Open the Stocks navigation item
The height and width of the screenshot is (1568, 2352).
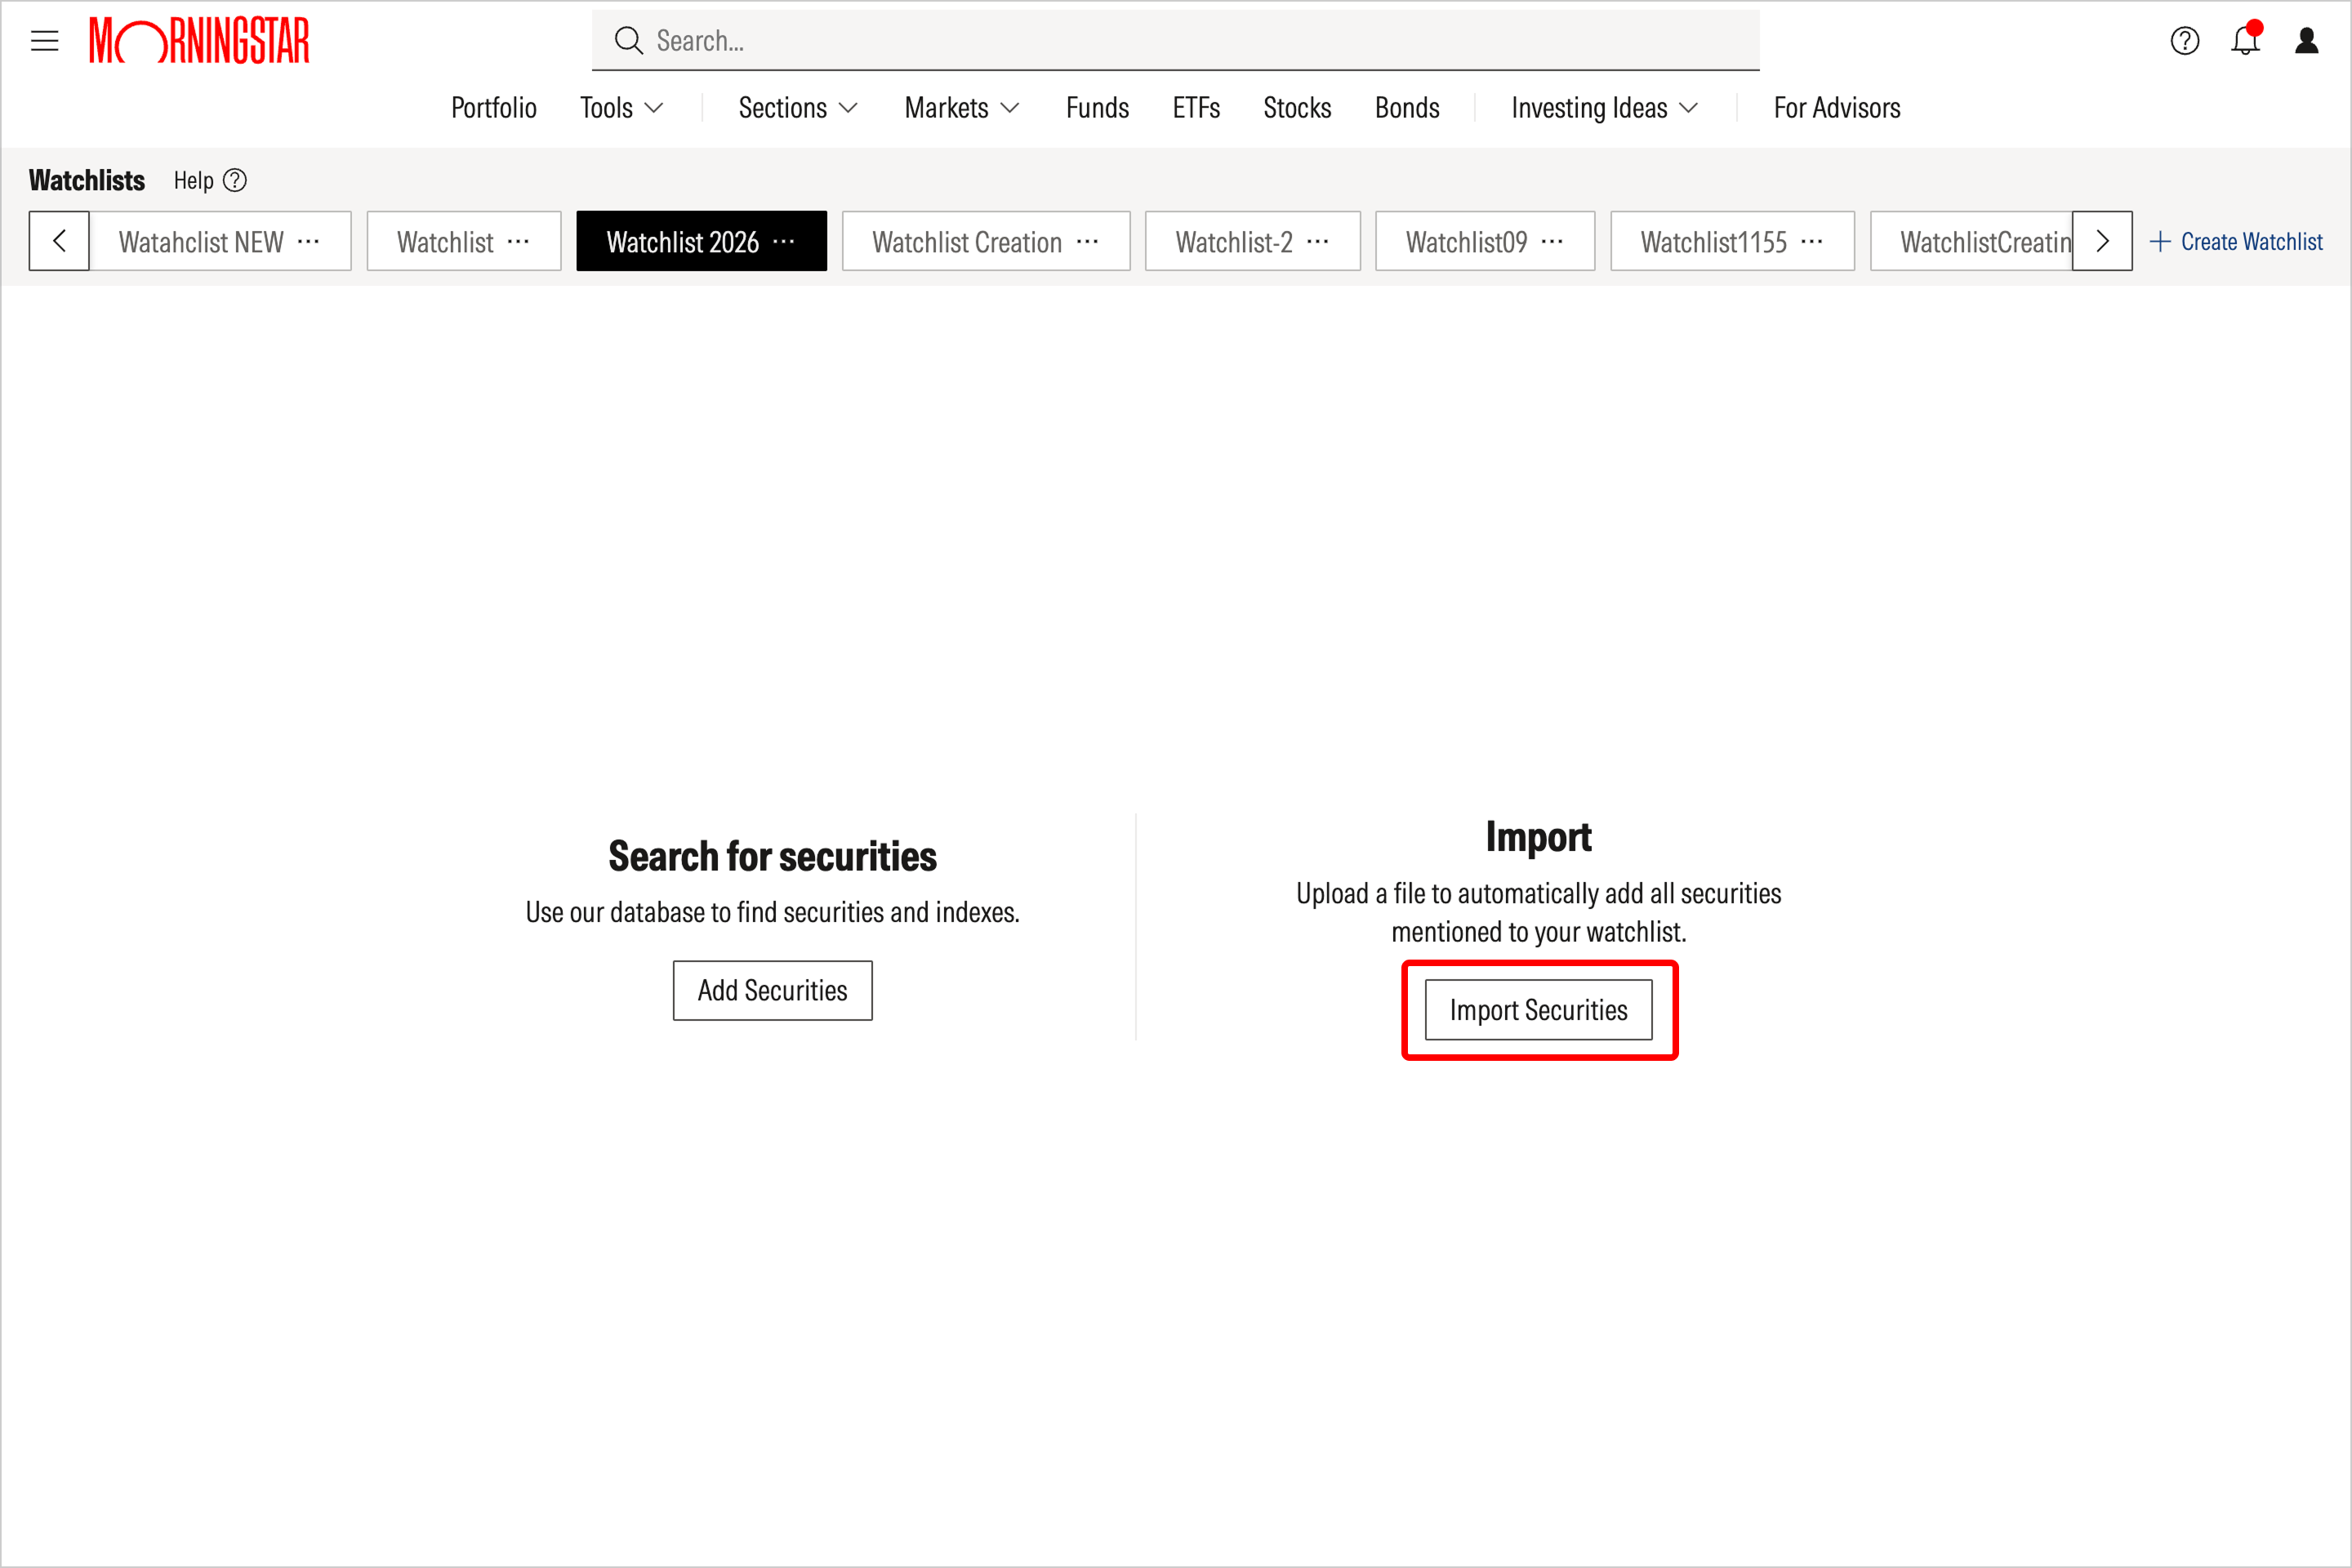(x=1297, y=108)
